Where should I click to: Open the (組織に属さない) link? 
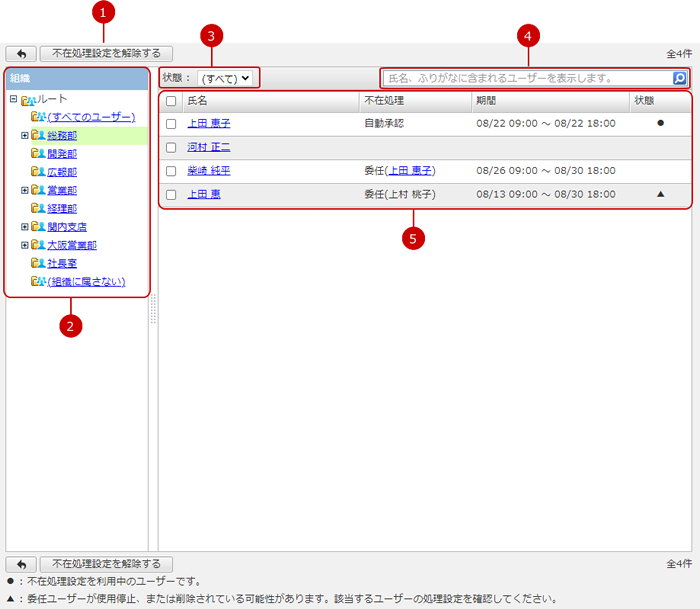86,282
